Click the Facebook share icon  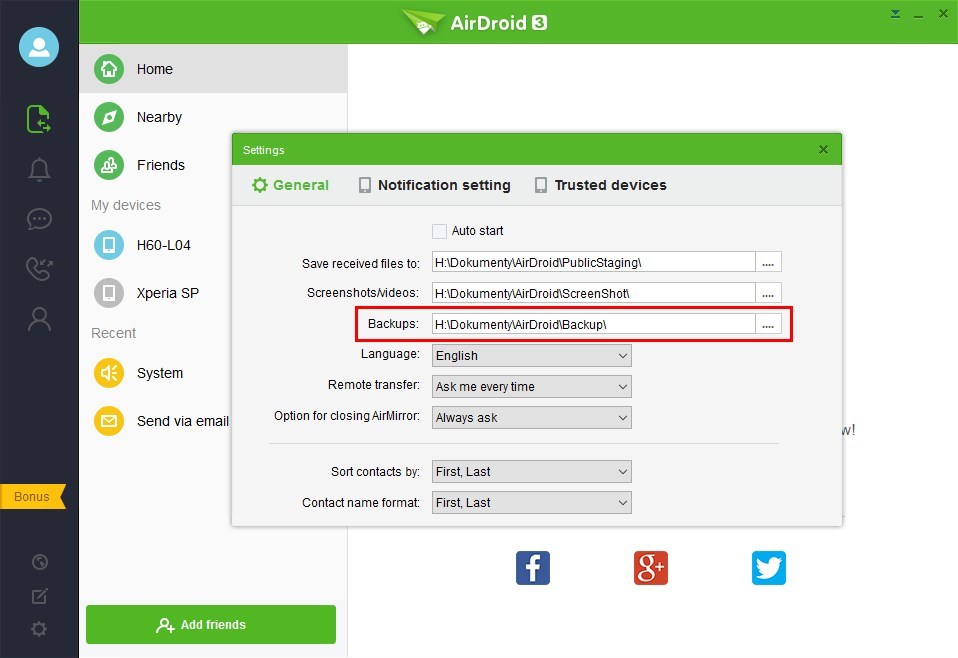[x=533, y=568]
